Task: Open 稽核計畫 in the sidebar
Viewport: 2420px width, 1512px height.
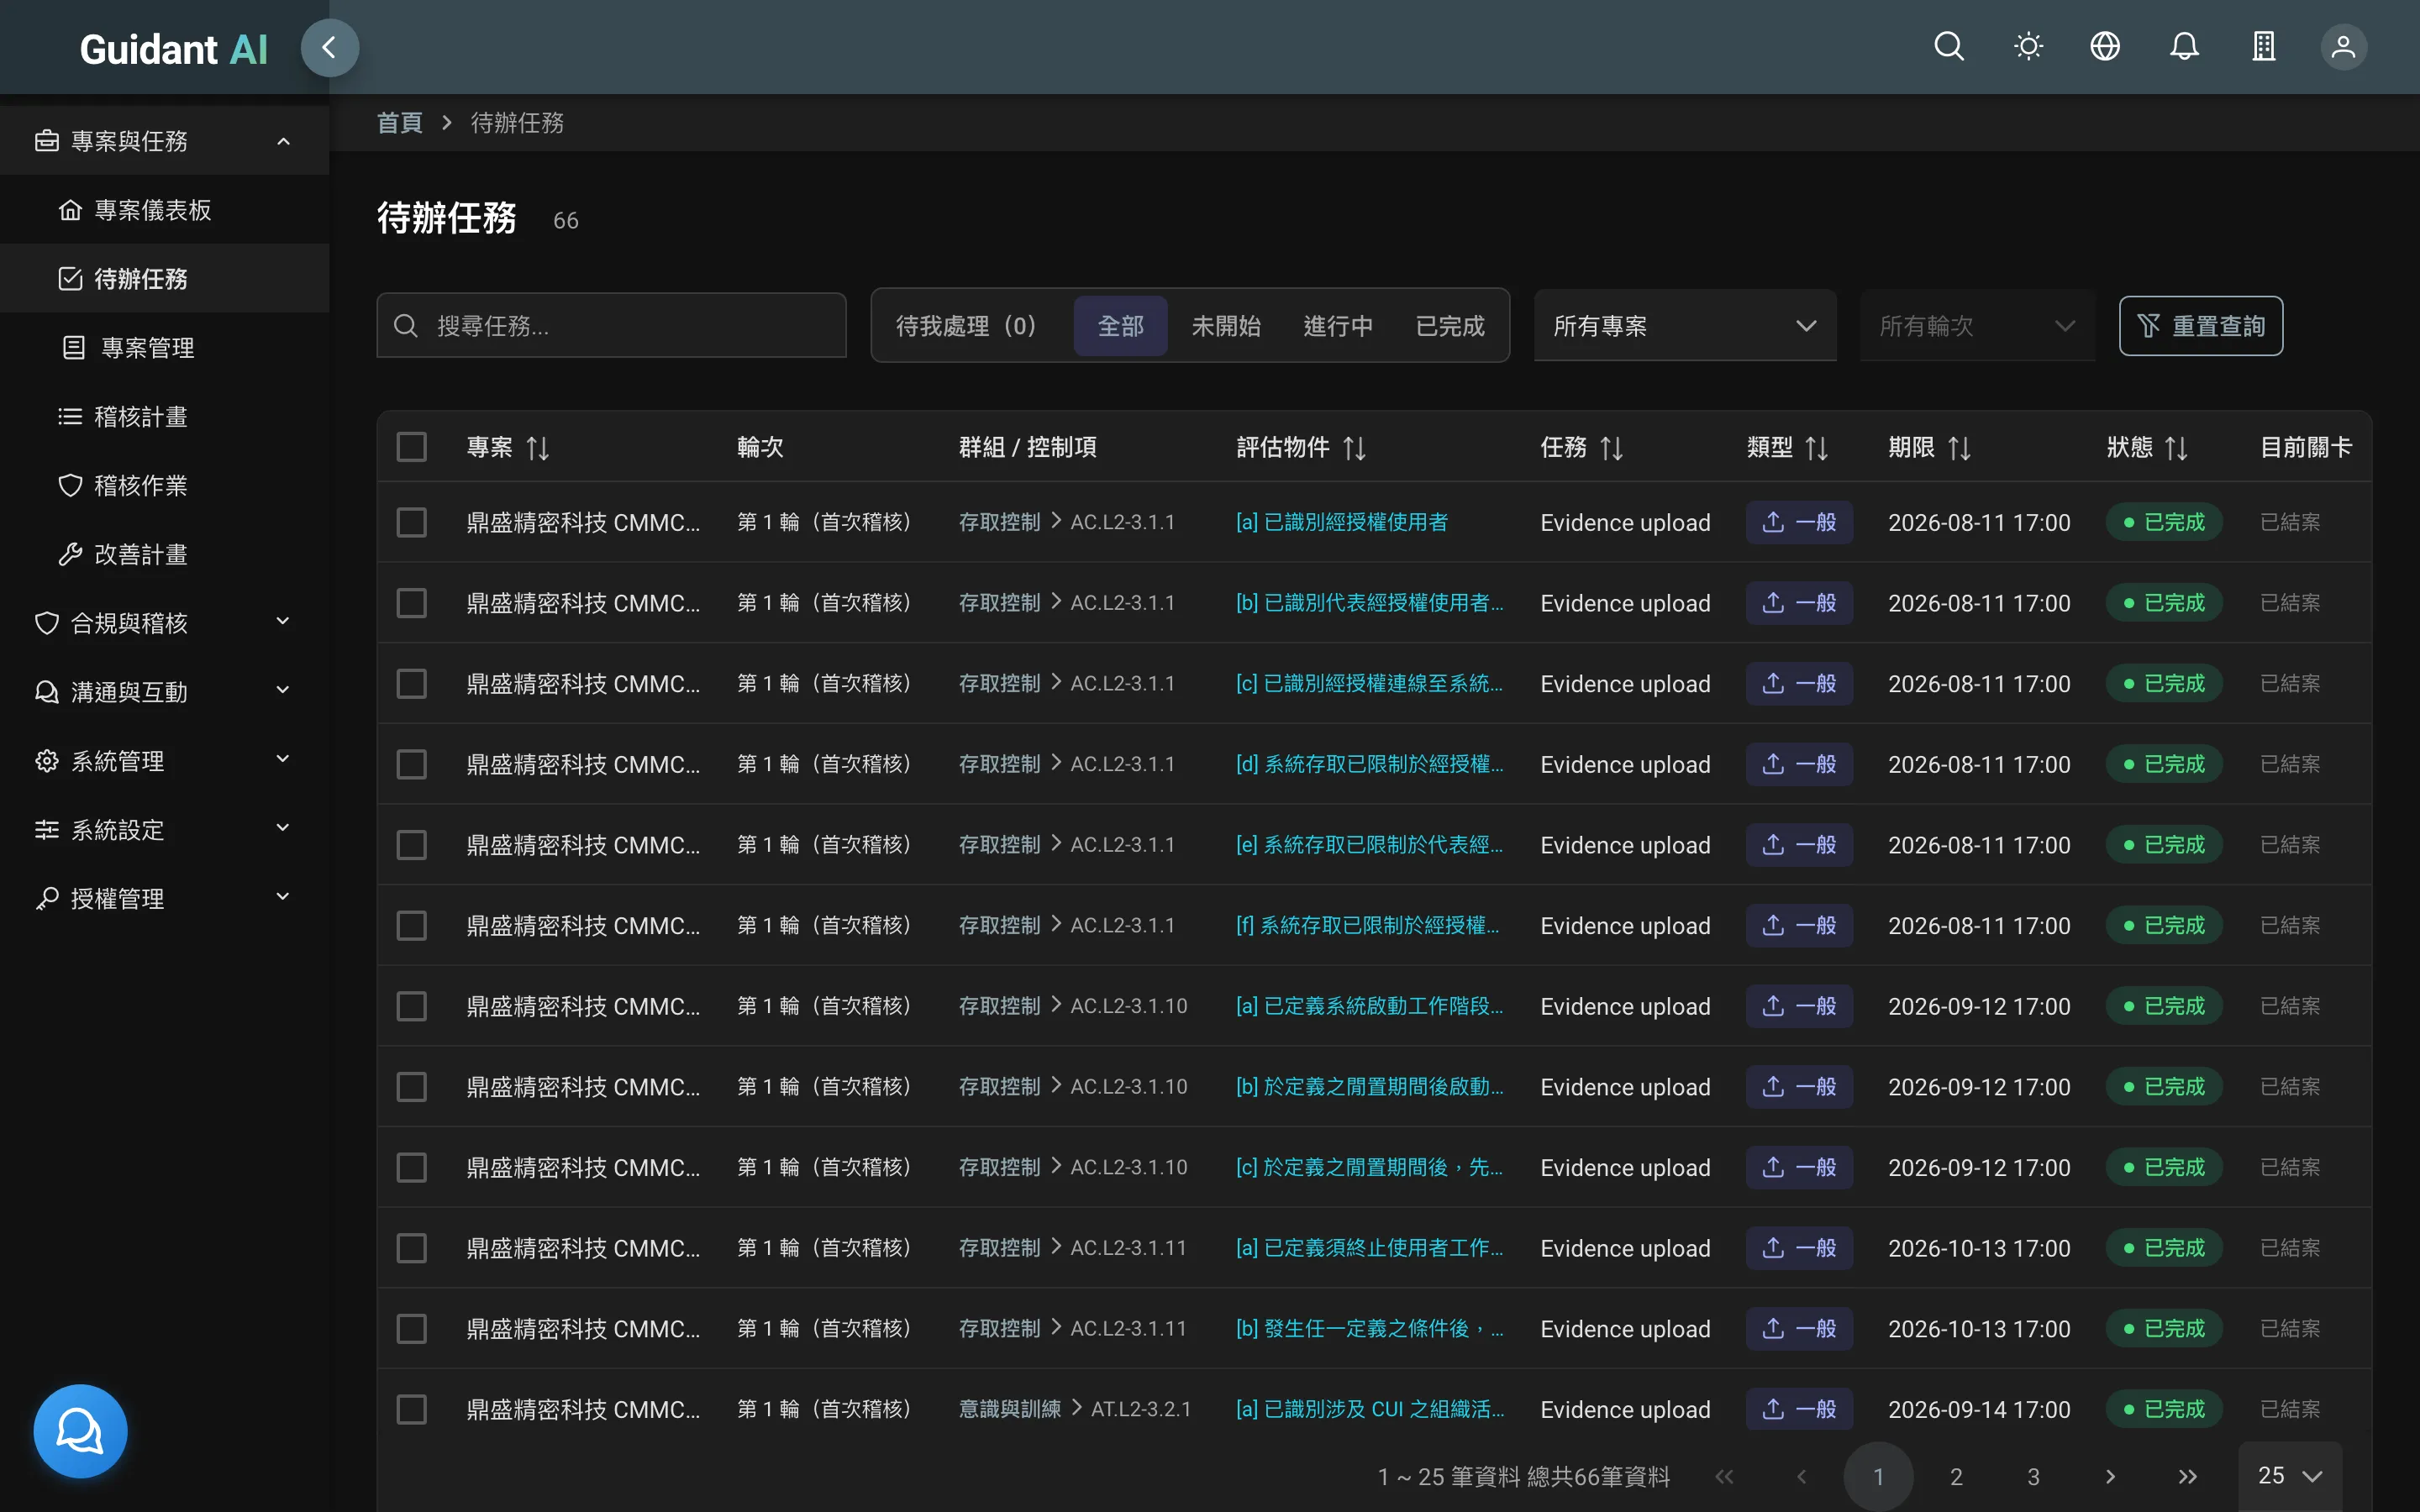Action: coord(165,417)
